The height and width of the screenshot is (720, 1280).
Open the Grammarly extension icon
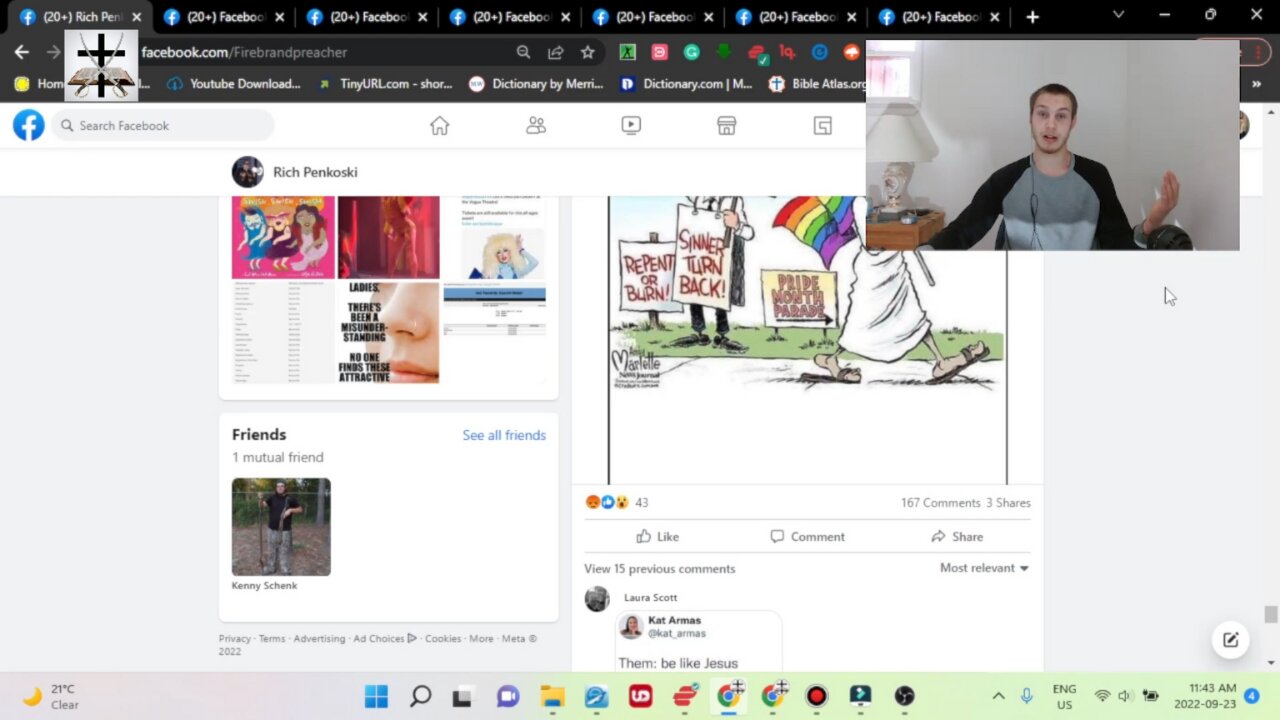tap(691, 52)
